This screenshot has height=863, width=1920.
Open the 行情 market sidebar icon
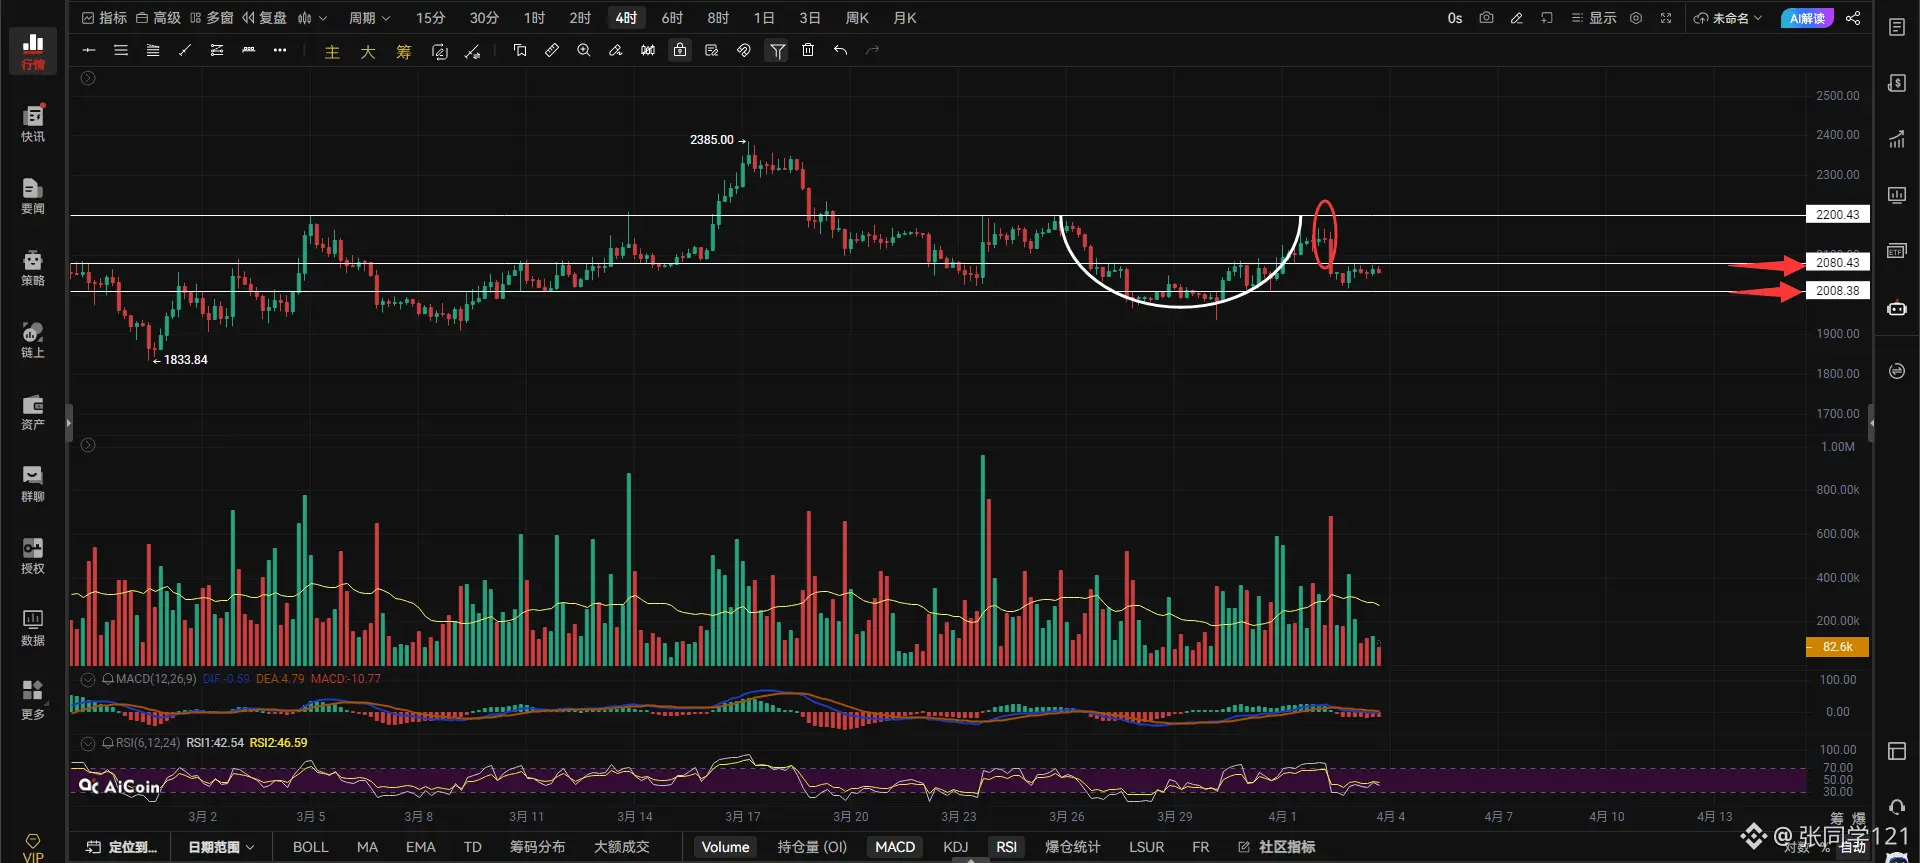pyautogui.click(x=33, y=50)
